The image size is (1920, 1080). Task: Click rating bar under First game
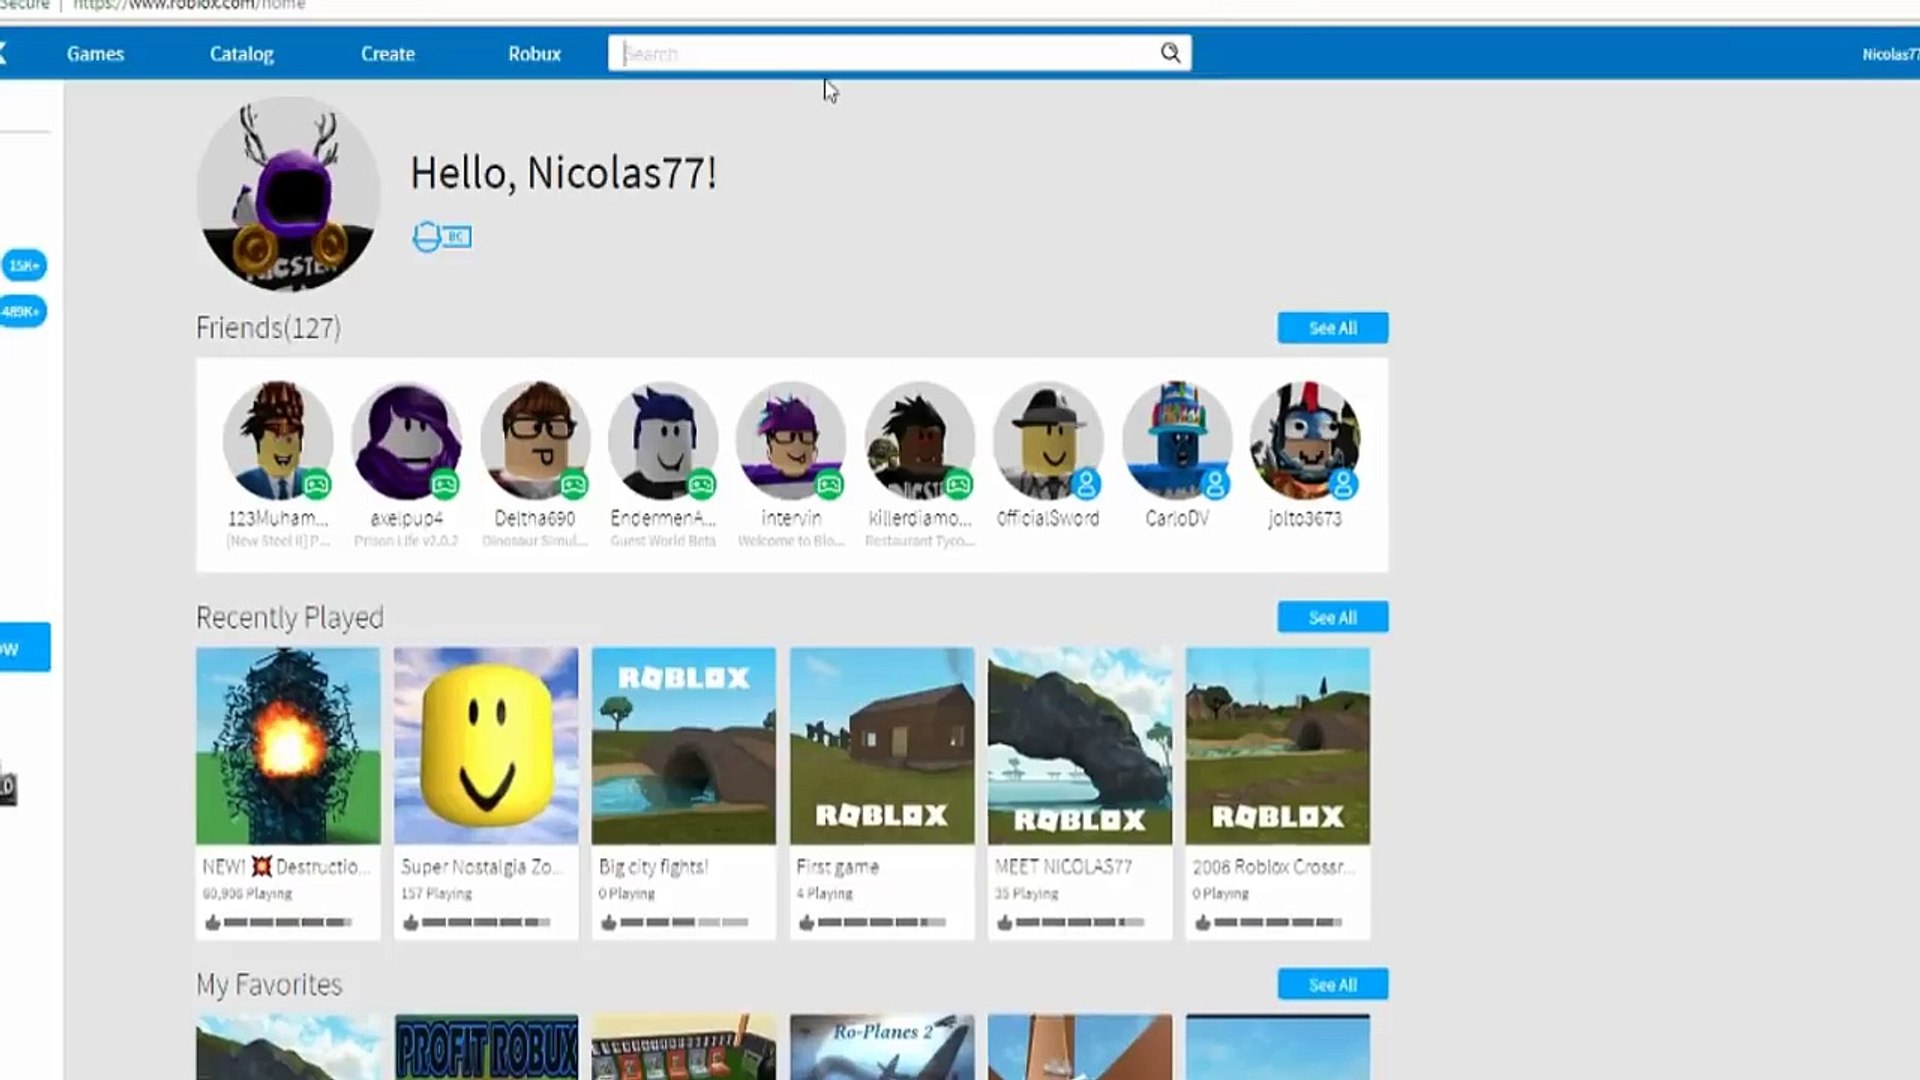(881, 923)
